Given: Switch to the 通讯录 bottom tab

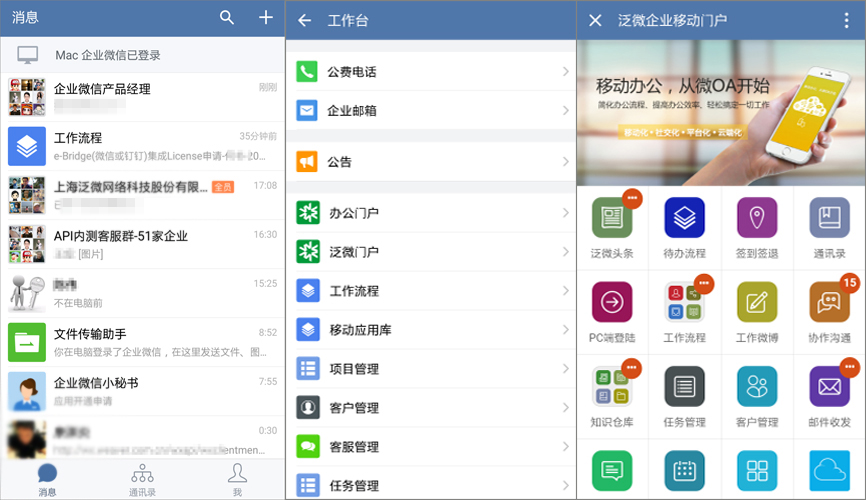Looking at the screenshot, I should click(x=142, y=480).
